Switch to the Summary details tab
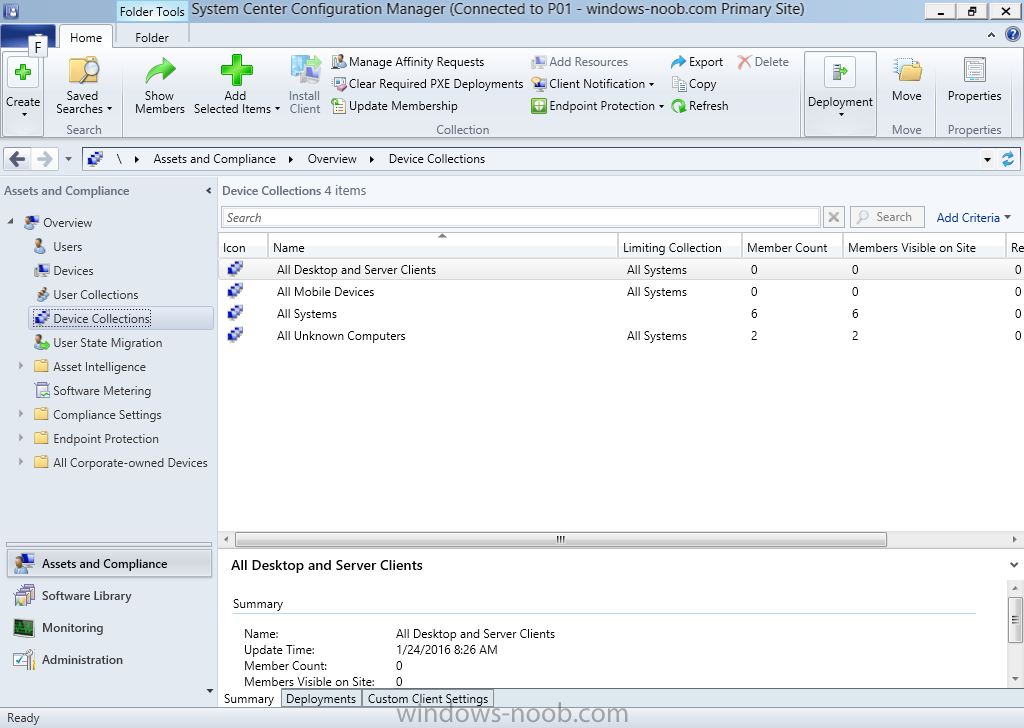Screen dimensions: 1024x728 (249, 699)
